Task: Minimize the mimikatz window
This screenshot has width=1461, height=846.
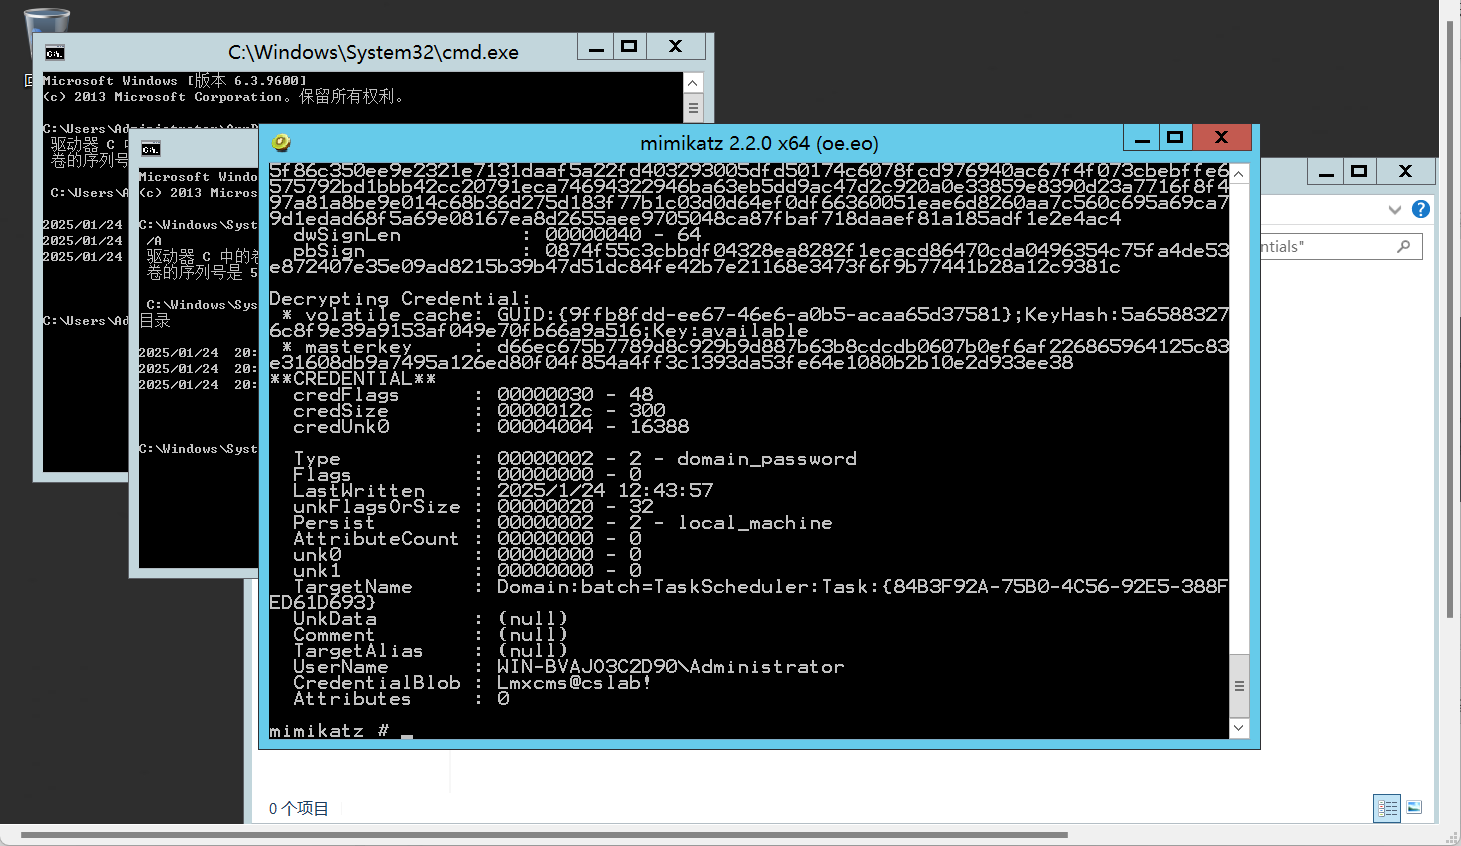Action: [x=1141, y=138]
